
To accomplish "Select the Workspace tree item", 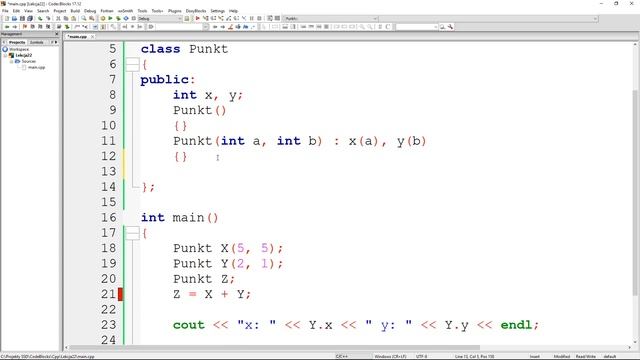I will point(19,49).
